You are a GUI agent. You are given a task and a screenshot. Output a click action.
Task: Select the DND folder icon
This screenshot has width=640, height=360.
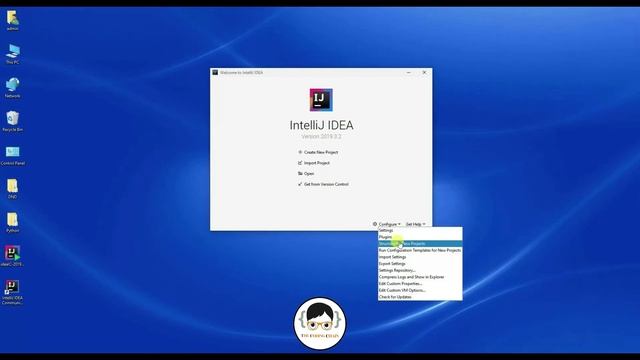pyautogui.click(x=12, y=189)
